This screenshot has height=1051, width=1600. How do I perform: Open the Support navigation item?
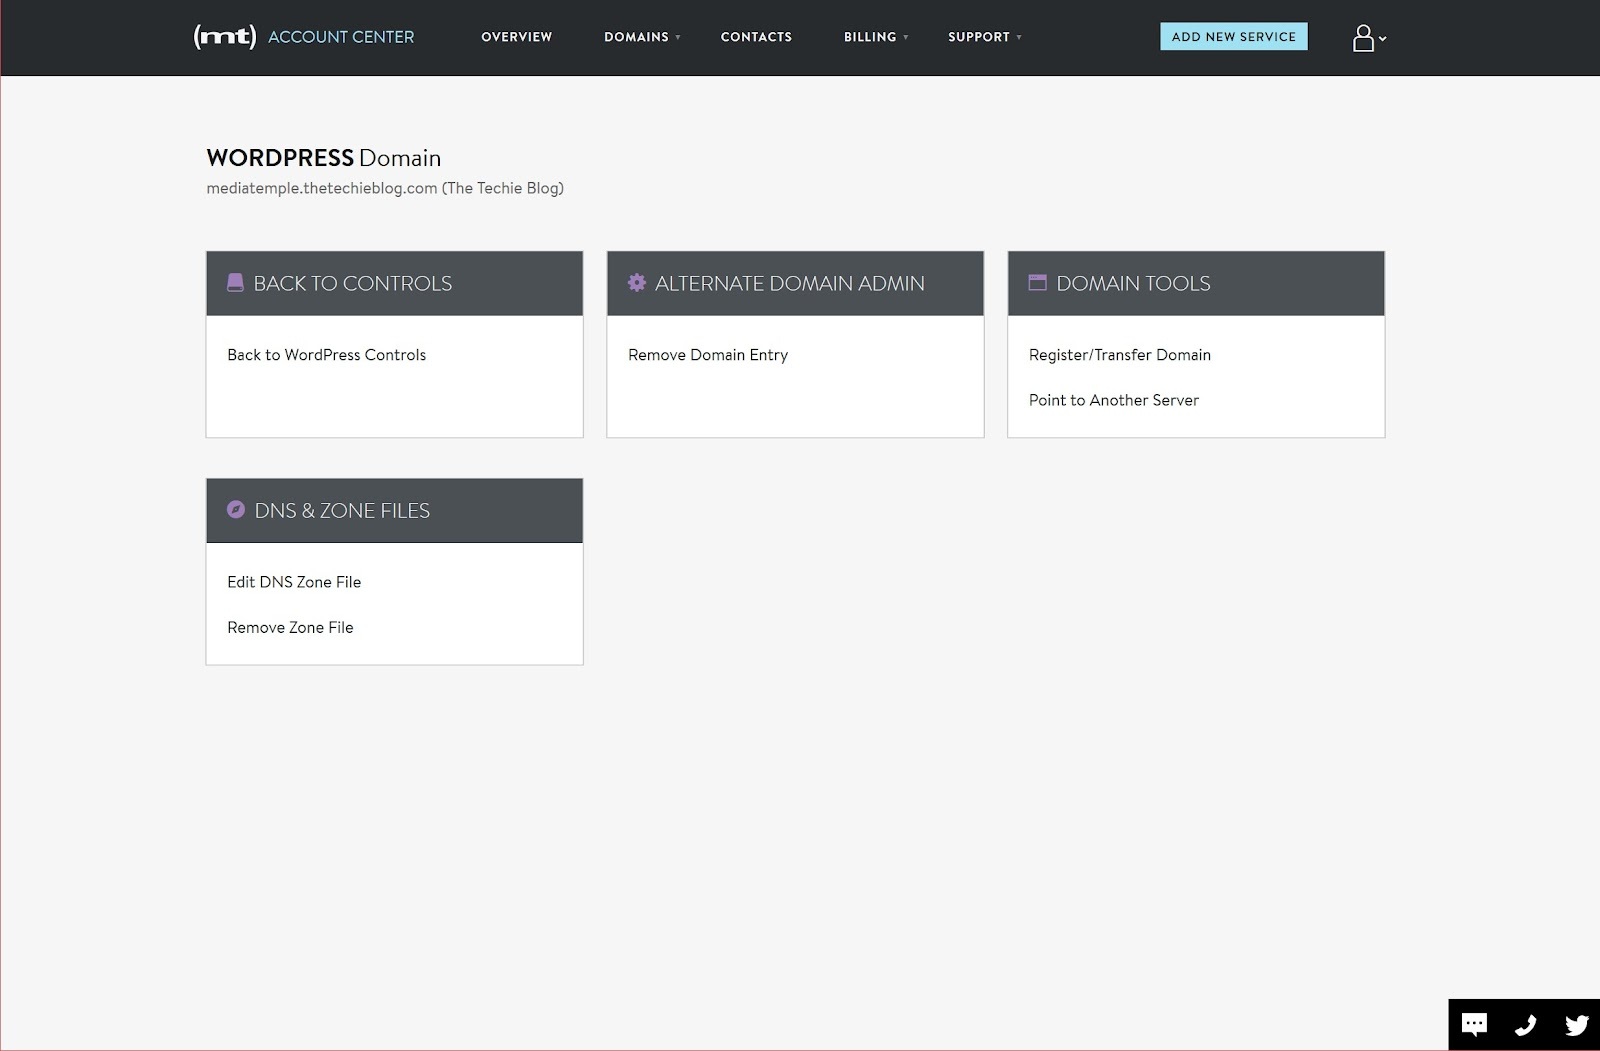pyautogui.click(x=979, y=37)
